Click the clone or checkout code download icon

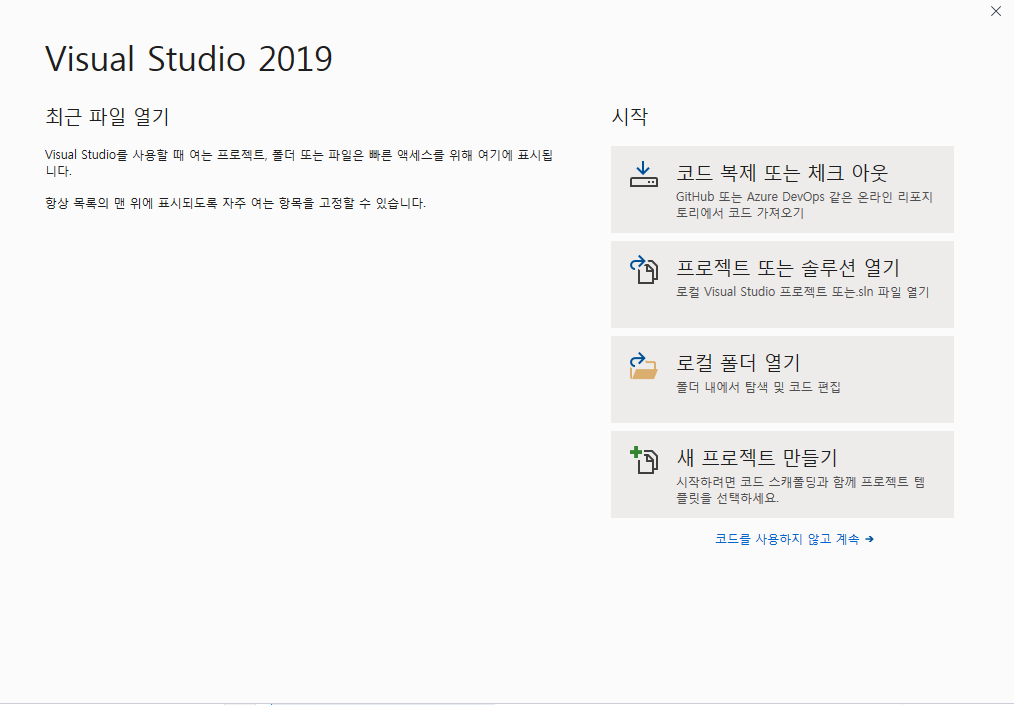pos(643,175)
